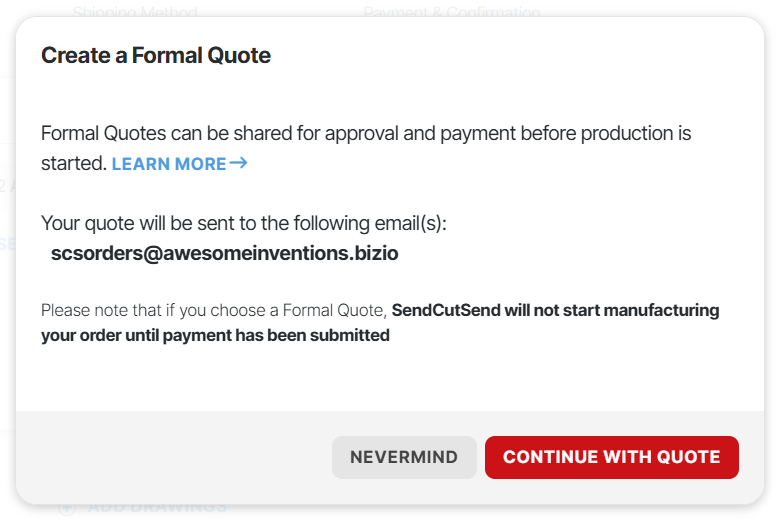Click the scsorders@awesomeinventions.bizio email address
The width and height of the screenshot is (783, 522).
click(225, 253)
